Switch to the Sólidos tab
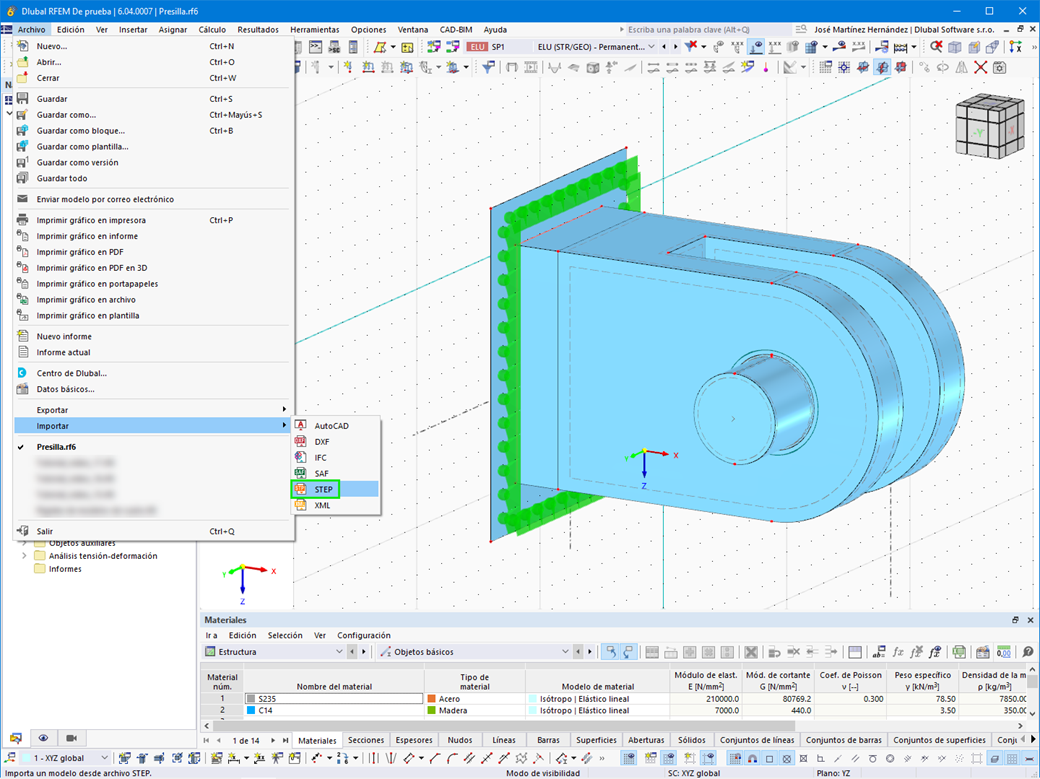The height and width of the screenshot is (779, 1040). (691, 740)
